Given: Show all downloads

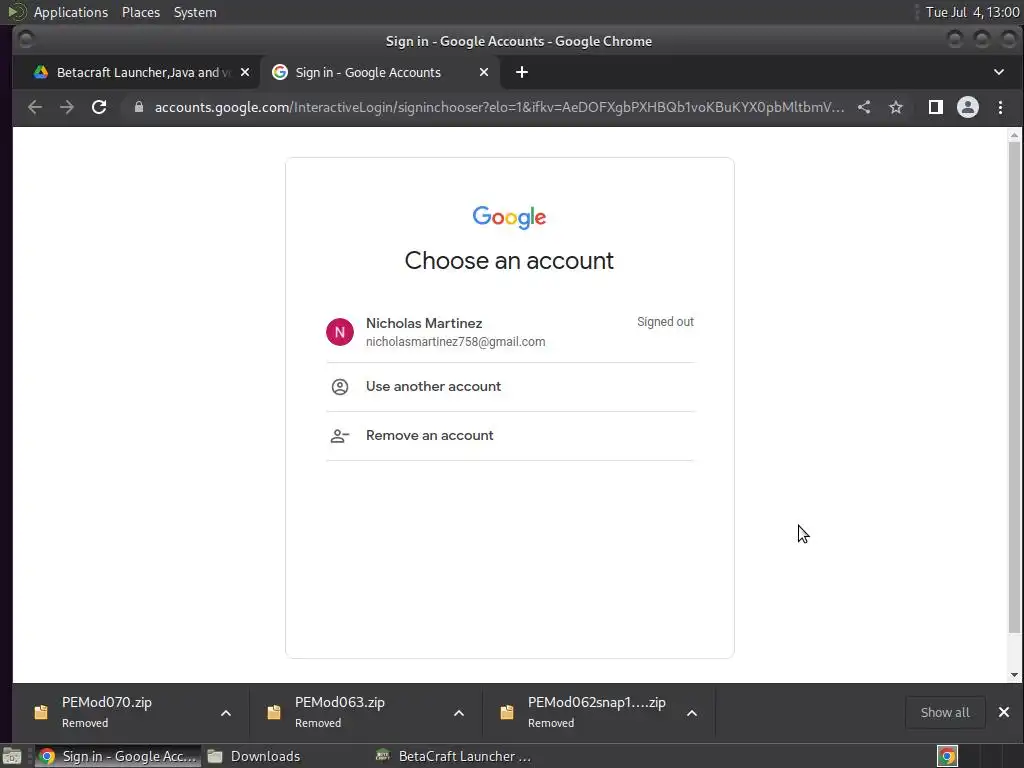Looking at the screenshot, I should tap(945, 712).
